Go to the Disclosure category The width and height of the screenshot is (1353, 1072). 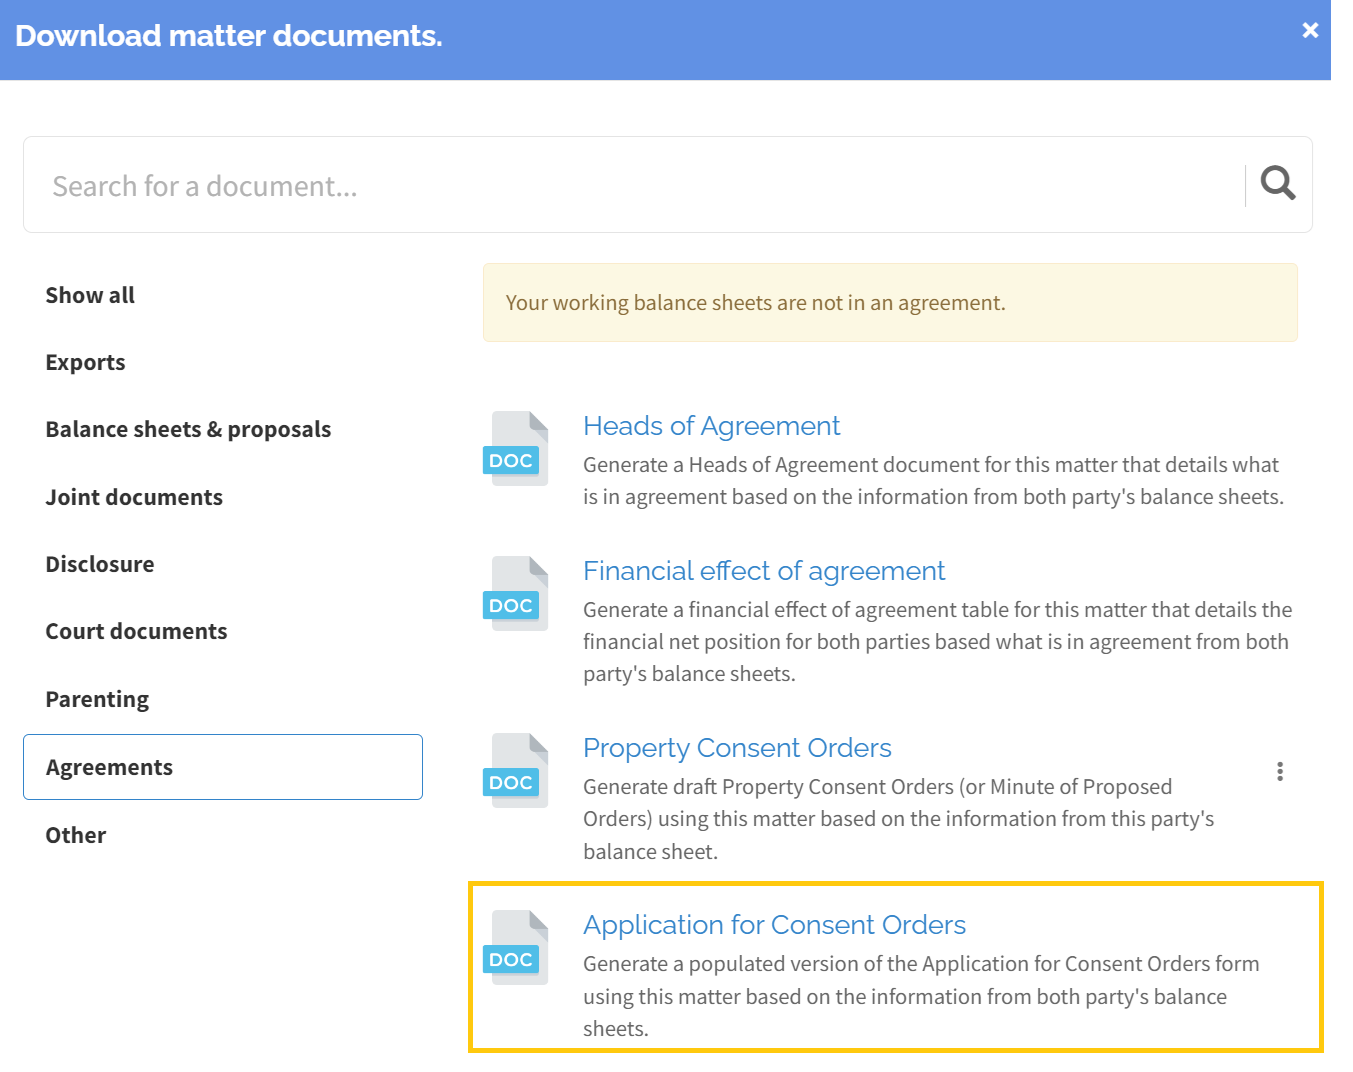[x=100, y=564]
